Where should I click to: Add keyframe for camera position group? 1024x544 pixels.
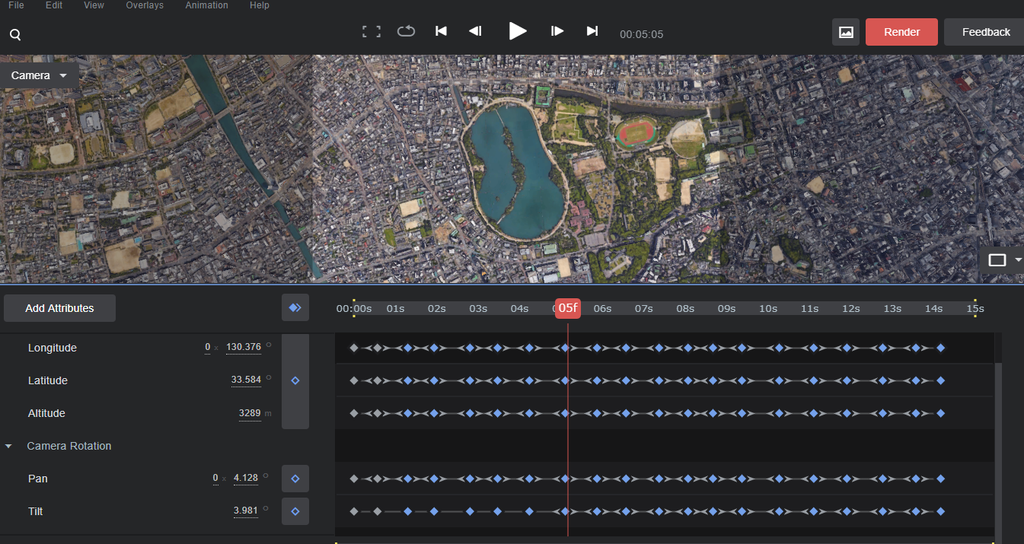pyautogui.click(x=295, y=380)
